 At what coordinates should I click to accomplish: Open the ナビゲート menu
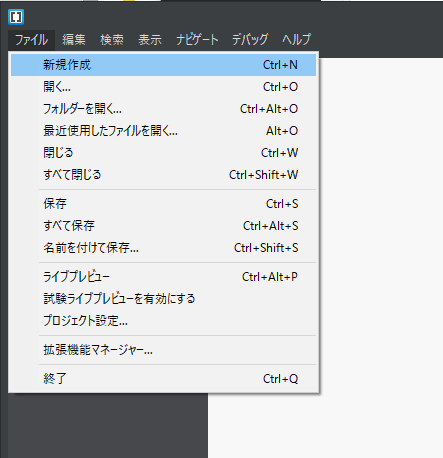coord(197,40)
